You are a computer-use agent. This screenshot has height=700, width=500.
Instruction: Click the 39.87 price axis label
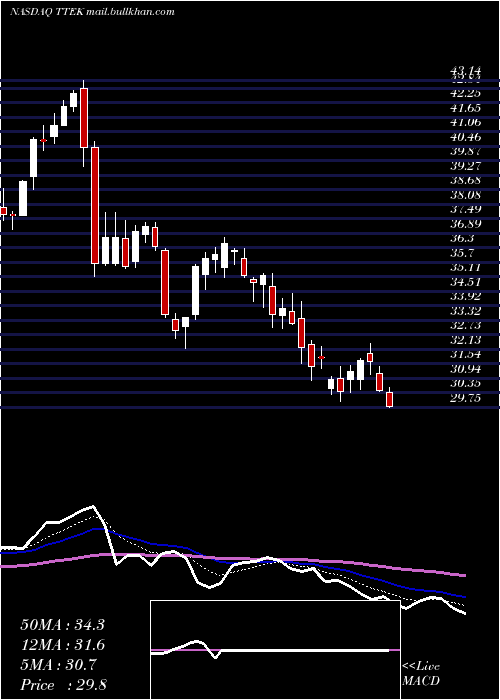click(x=464, y=151)
